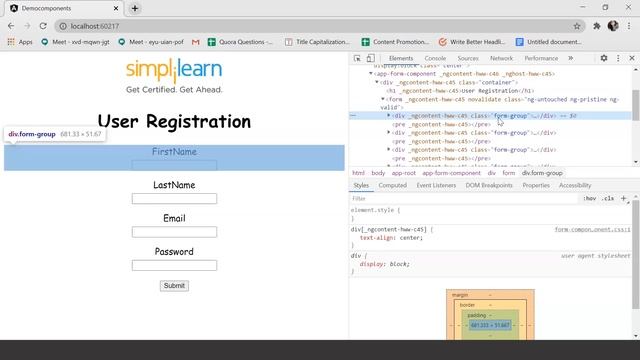This screenshot has height=360, width=640.
Task: Open Quora Questions bookmark
Action: [240, 42]
